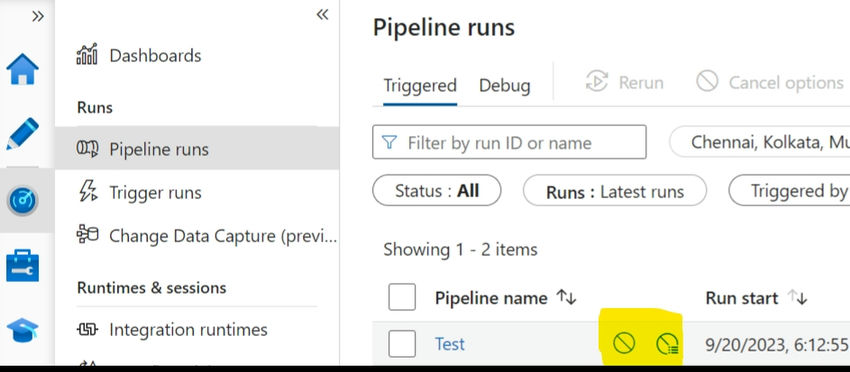The height and width of the screenshot is (372, 850).
Task: Click cancel icon on Test row
Action: pos(623,343)
